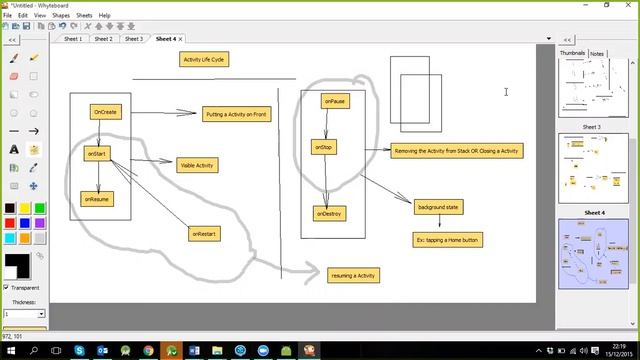Select the Ellipse shape tool
Image resolution: width=640 pixels, height=360 pixels.
click(x=33, y=95)
